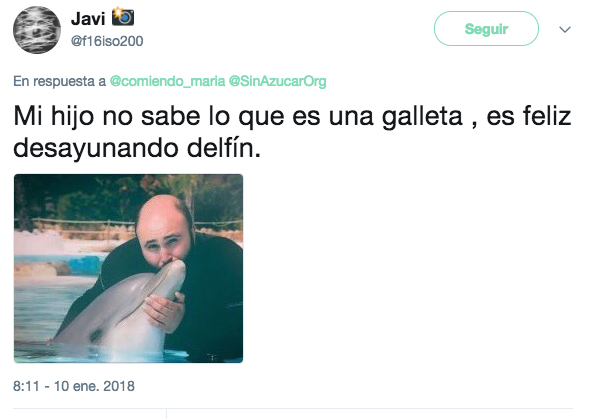Click the date 10 ene. 2018

coord(94,386)
